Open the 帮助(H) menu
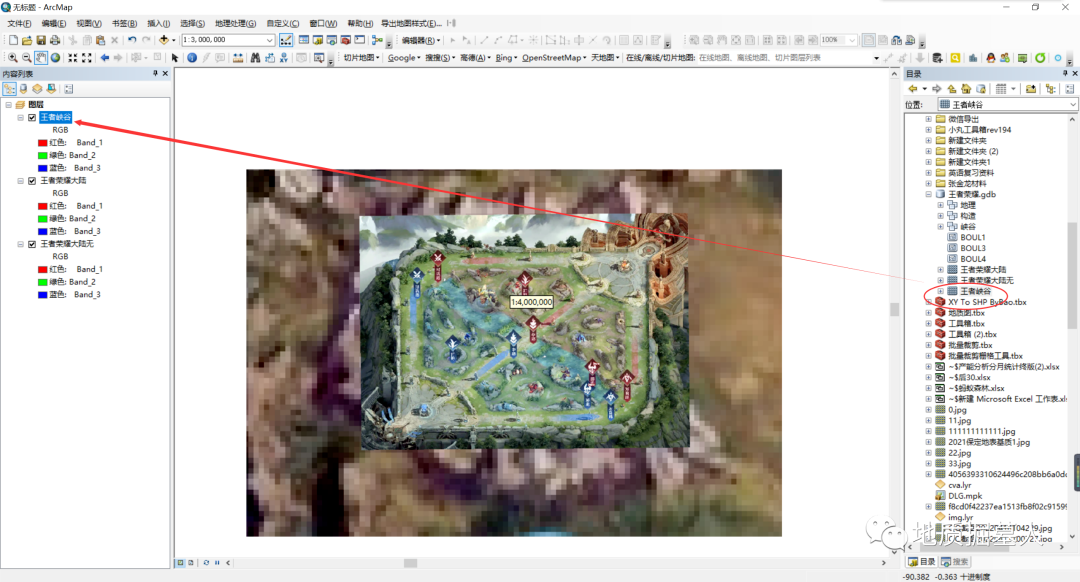This screenshot has width=1080, height=582. coord(360,23)
